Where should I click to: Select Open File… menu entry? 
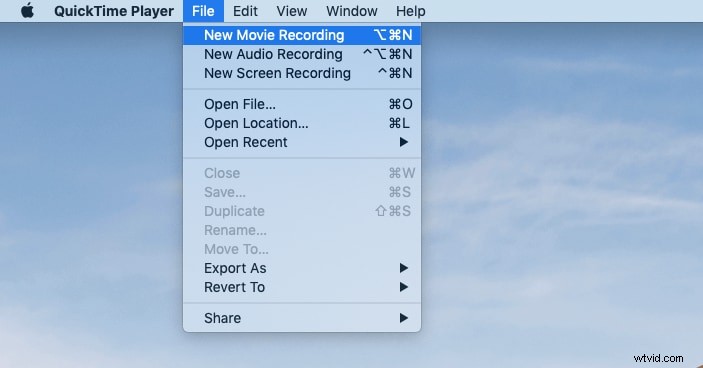(x=302, y=104)
